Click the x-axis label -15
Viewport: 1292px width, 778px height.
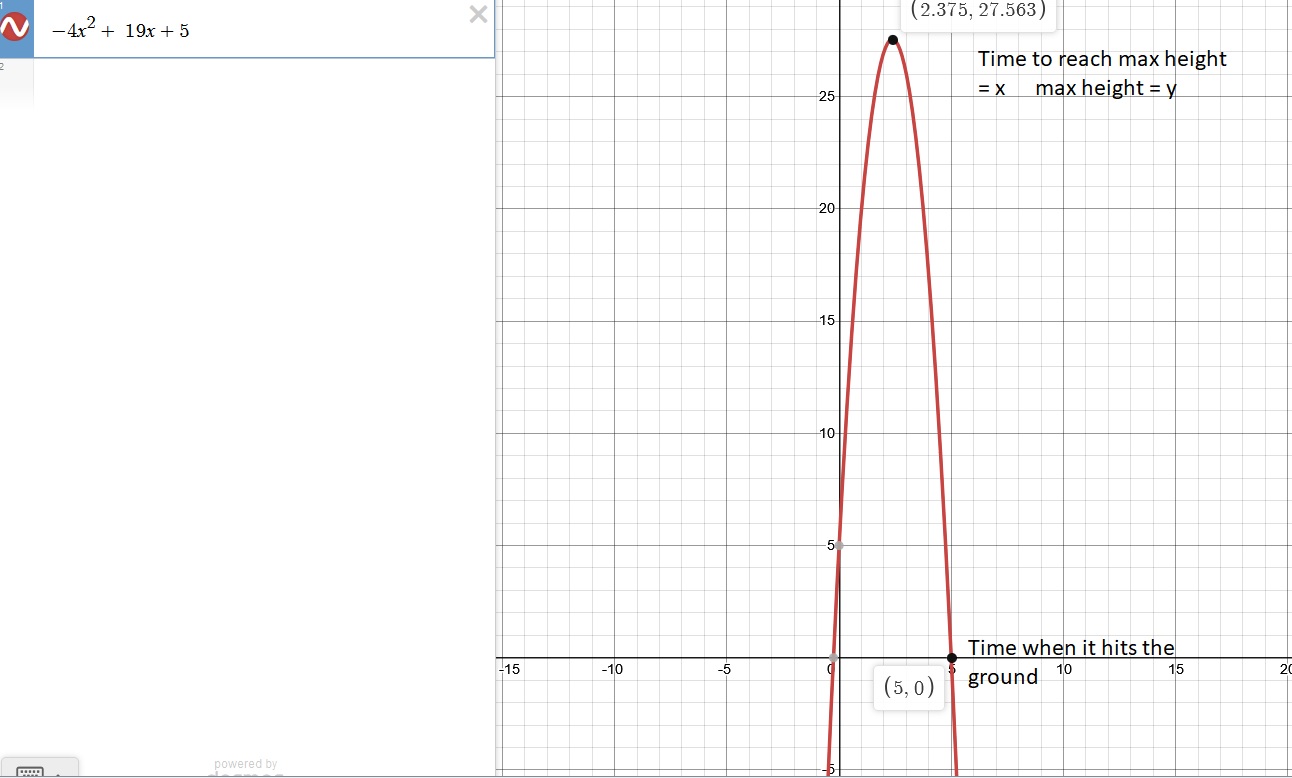click(509, 670)
